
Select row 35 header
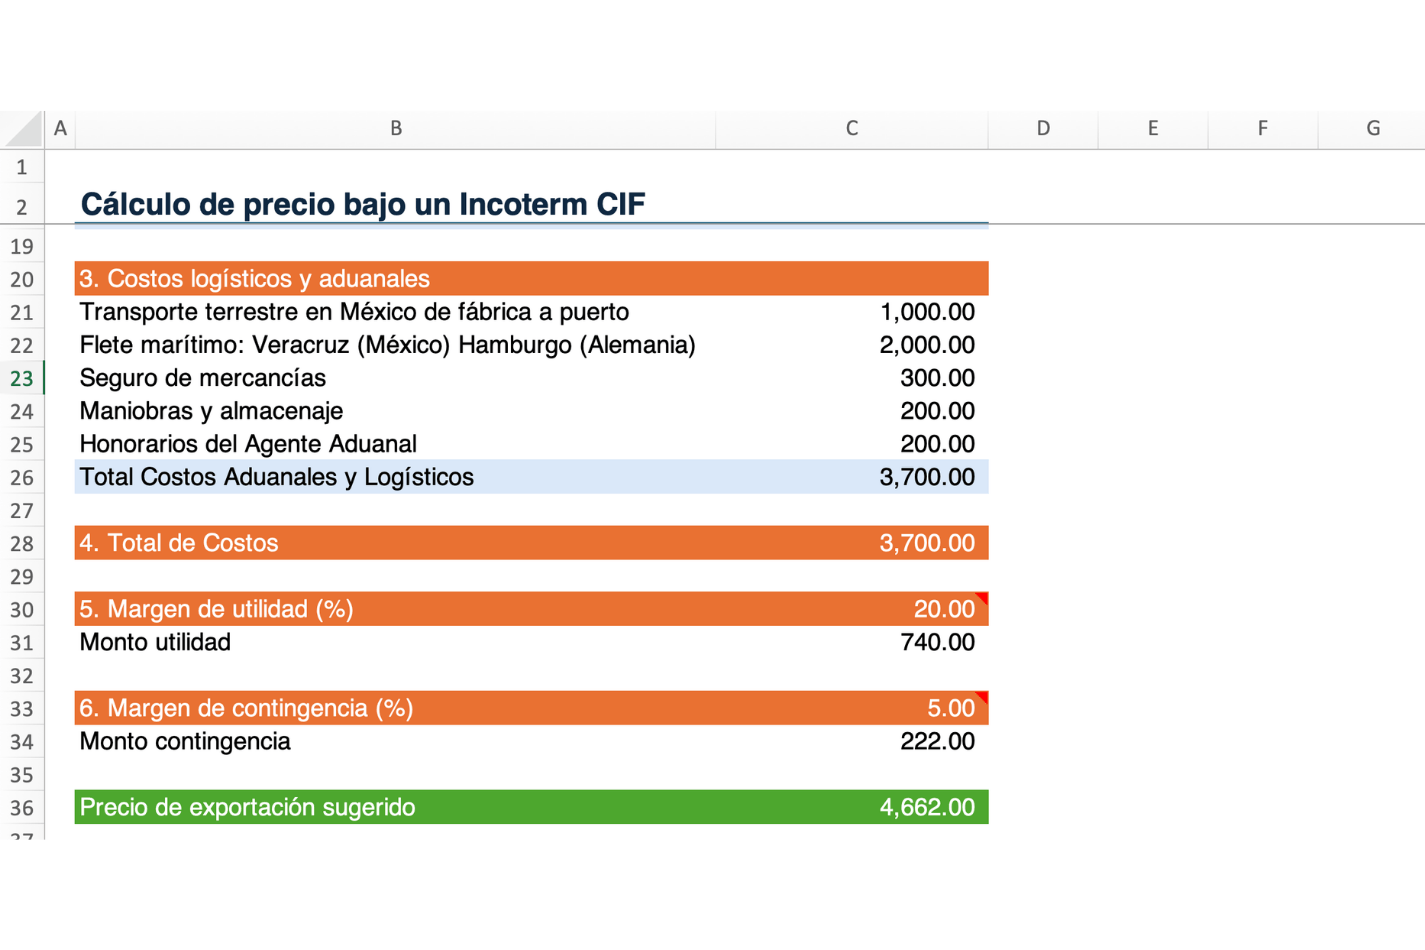[22, 774]
